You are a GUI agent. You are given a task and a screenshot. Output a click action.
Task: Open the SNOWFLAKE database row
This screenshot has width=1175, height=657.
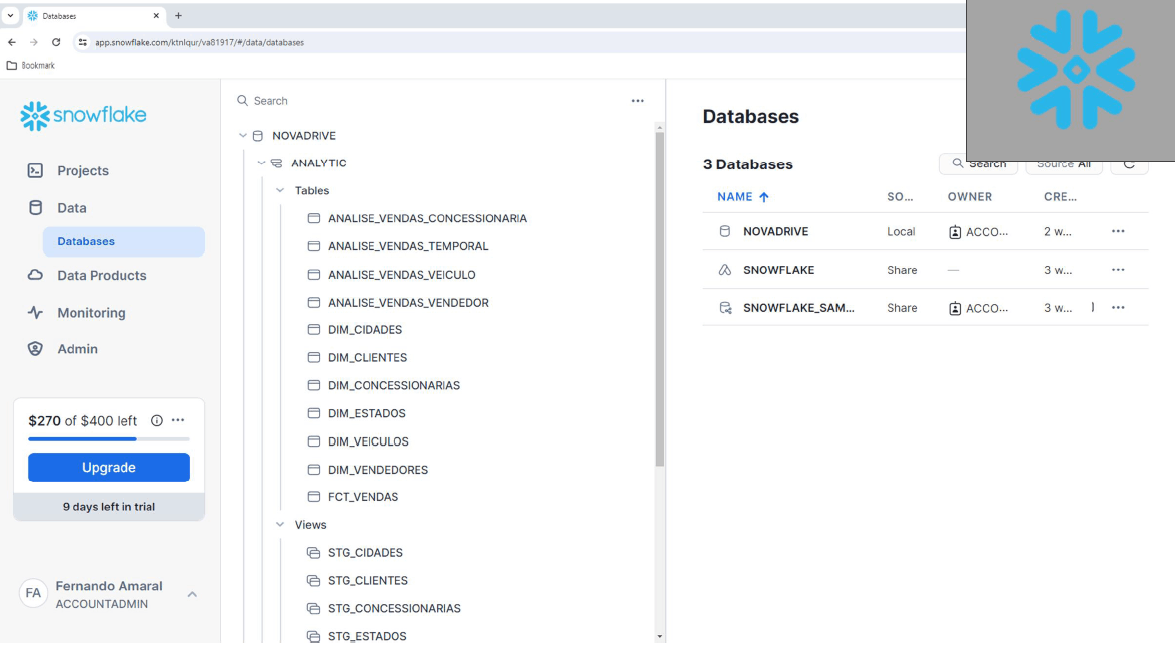tap(925, 270)
